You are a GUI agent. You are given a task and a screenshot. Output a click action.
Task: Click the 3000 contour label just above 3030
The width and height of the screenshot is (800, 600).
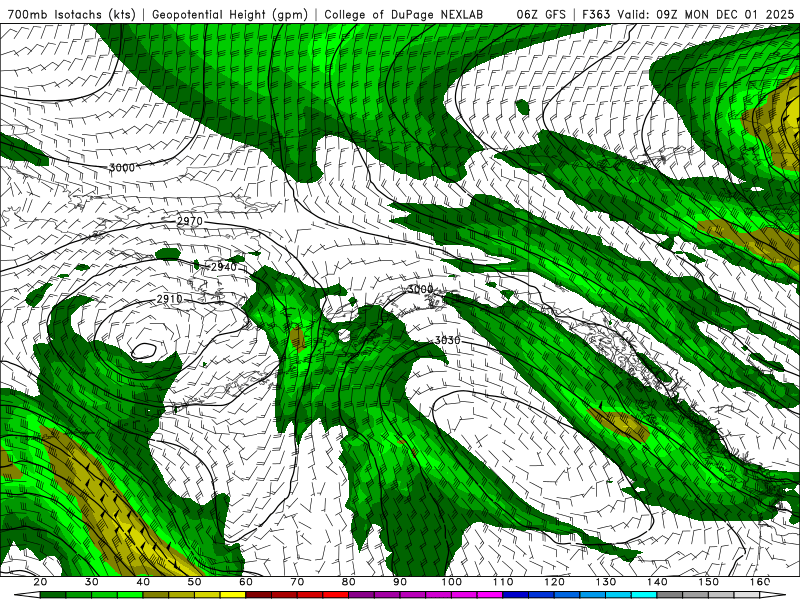[x=420, y=289]
